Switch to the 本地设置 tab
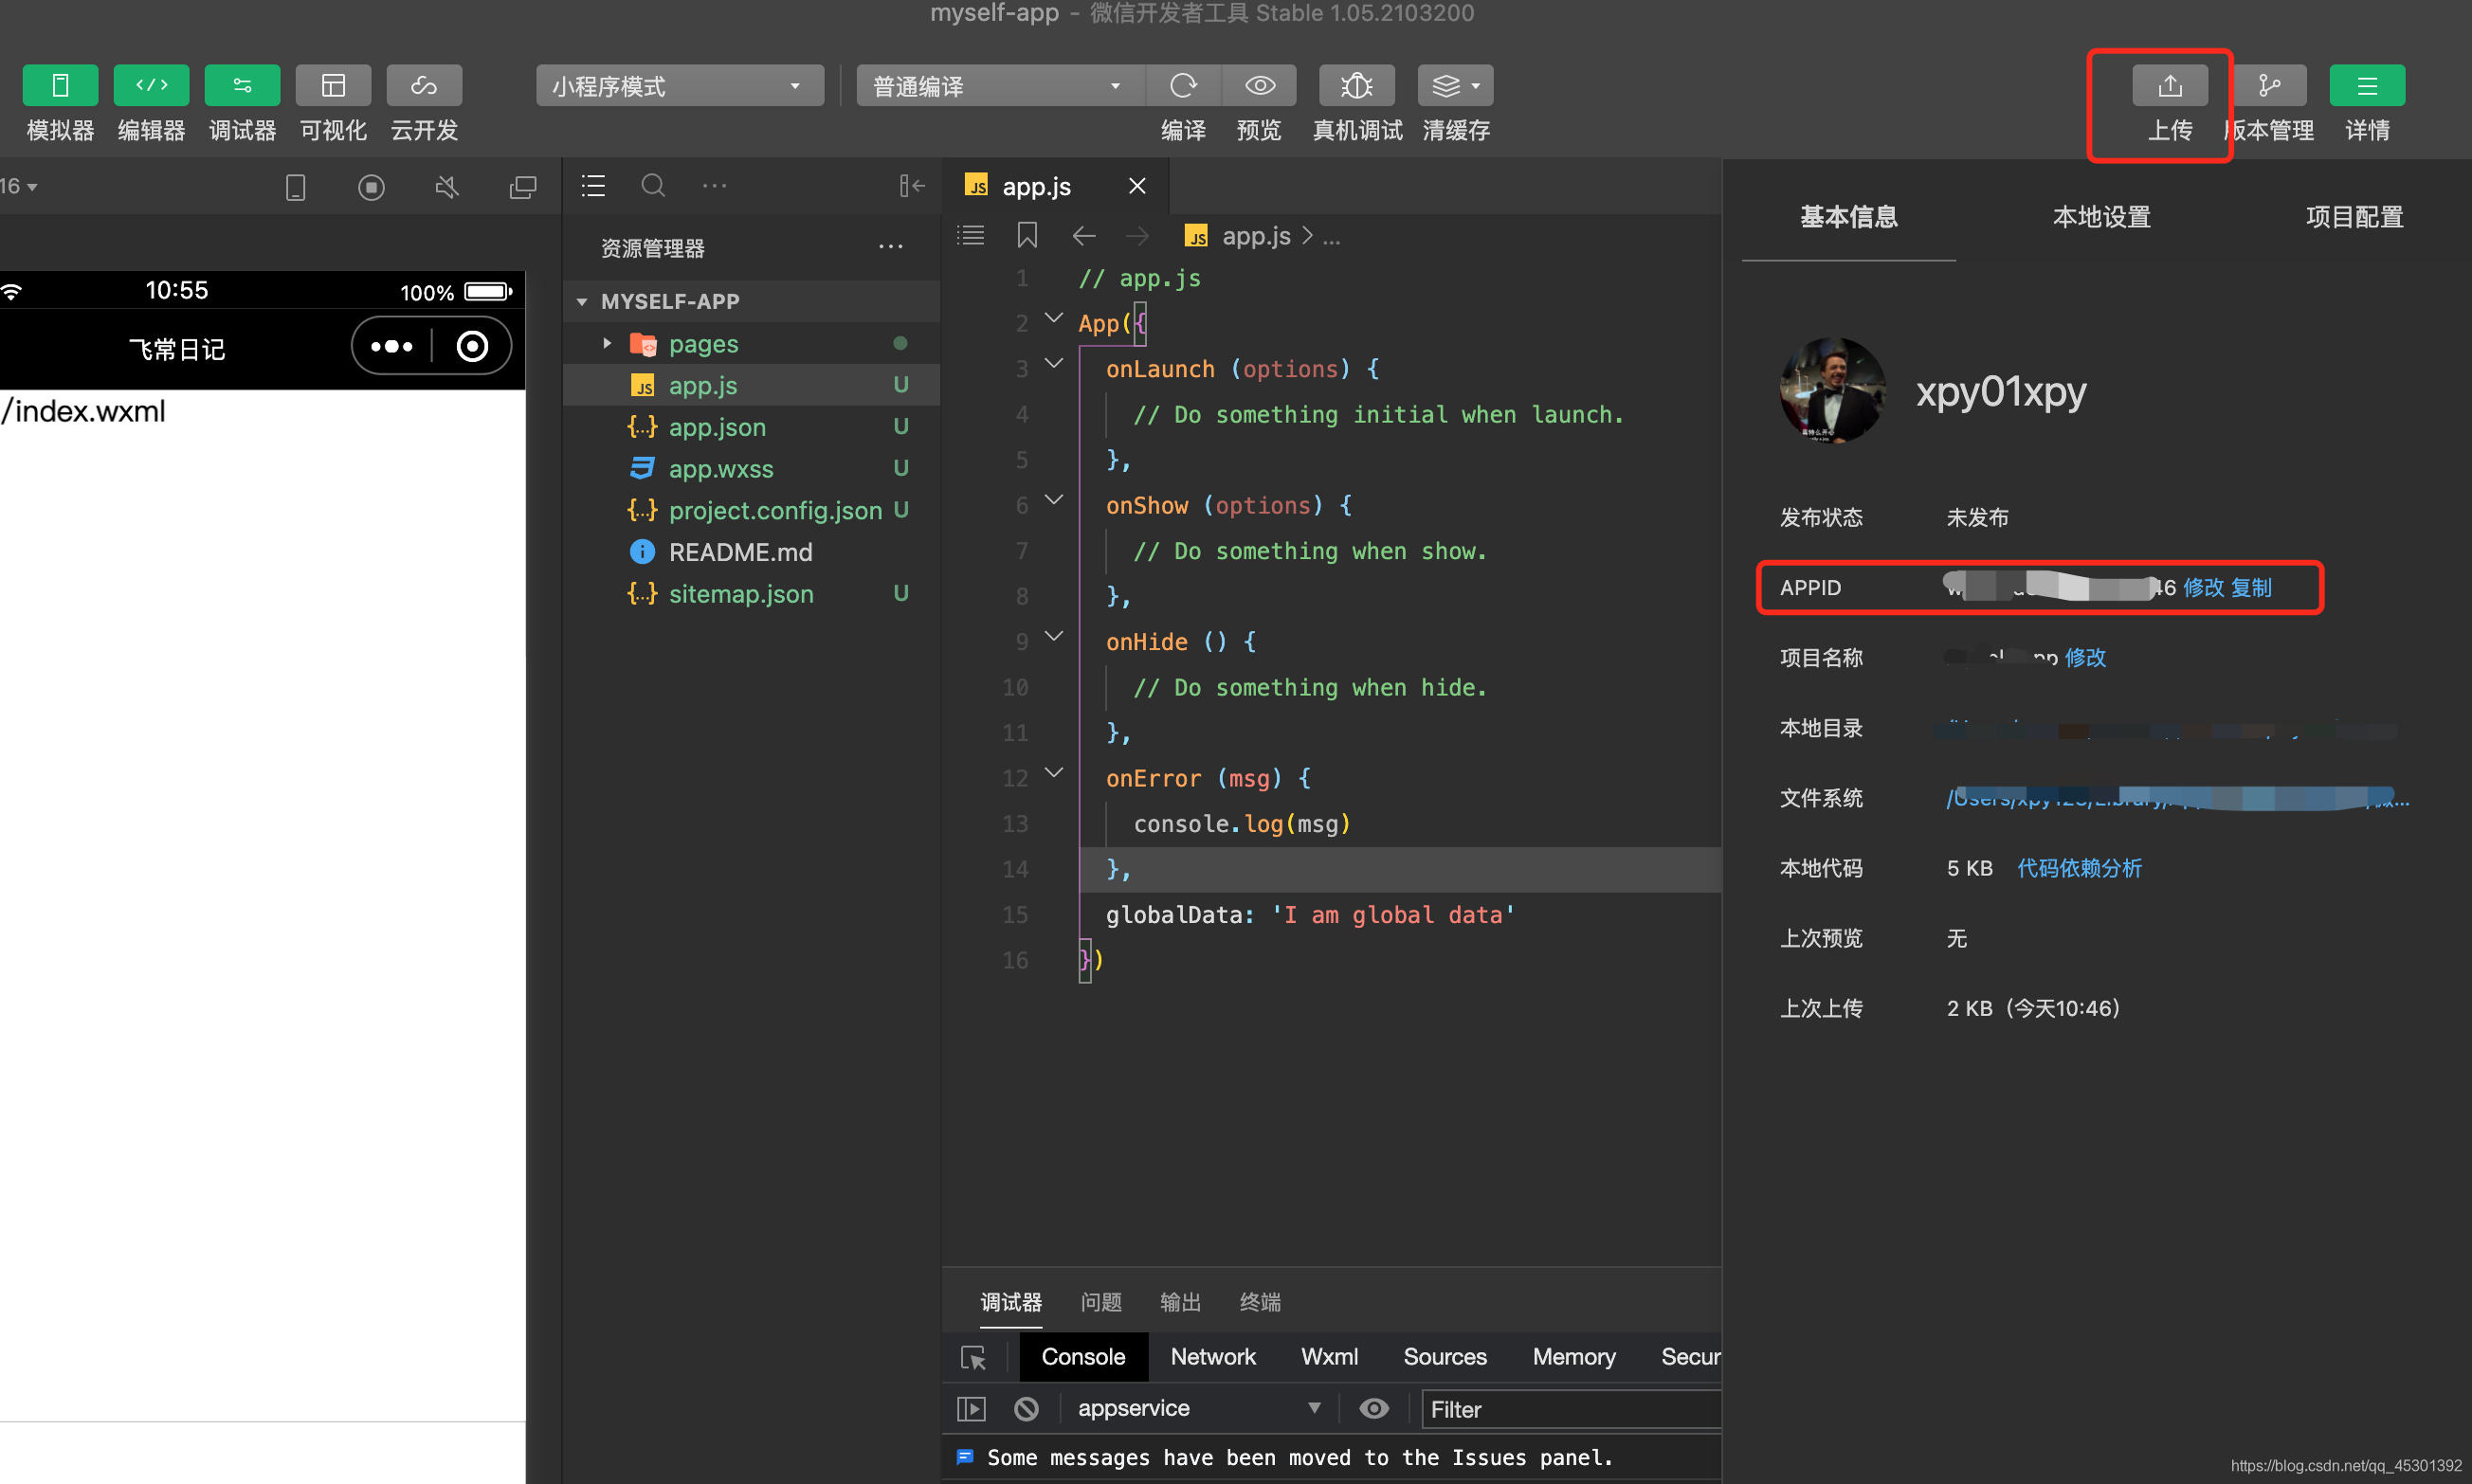The width and height of the screenshot is (2472, 1484). [2101, 216]
